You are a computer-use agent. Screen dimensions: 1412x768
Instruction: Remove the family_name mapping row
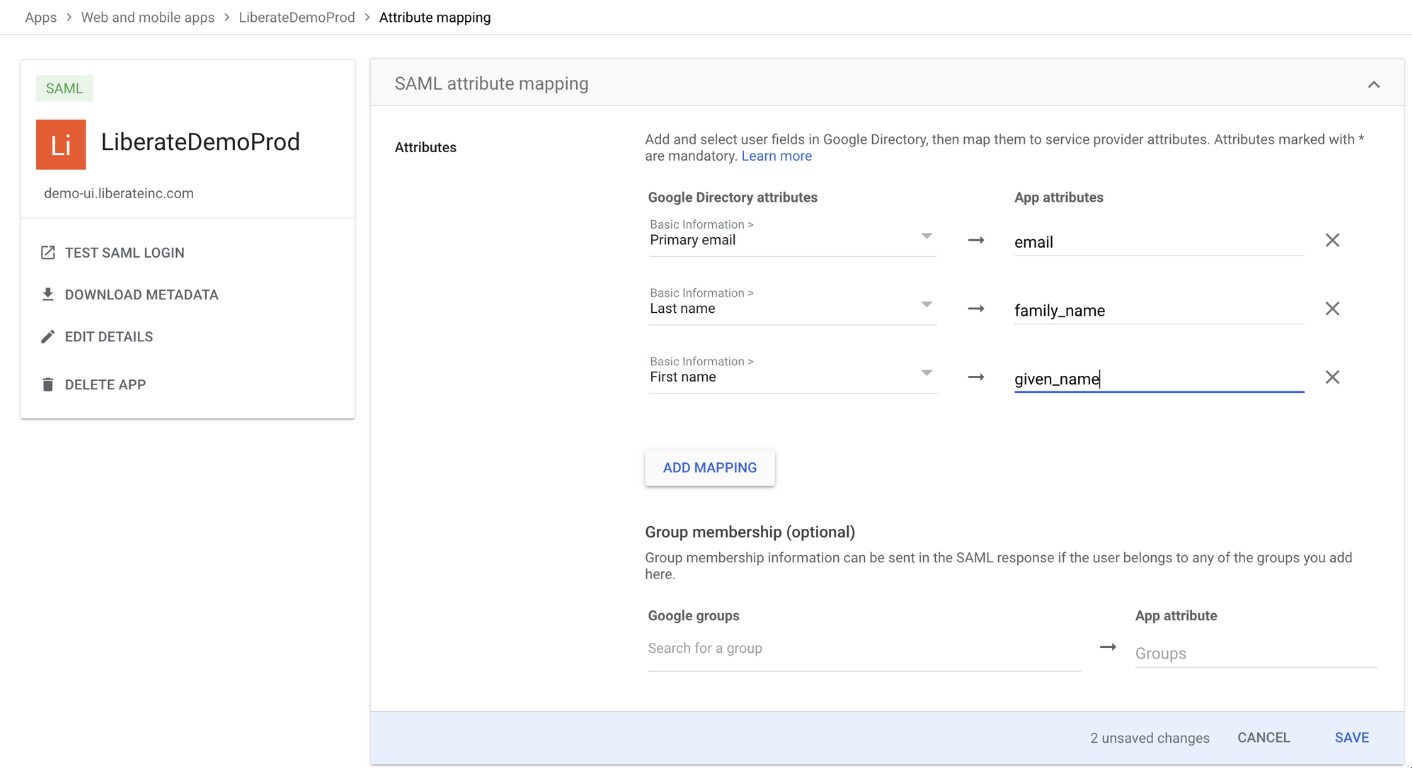[x=1332, y=309]
